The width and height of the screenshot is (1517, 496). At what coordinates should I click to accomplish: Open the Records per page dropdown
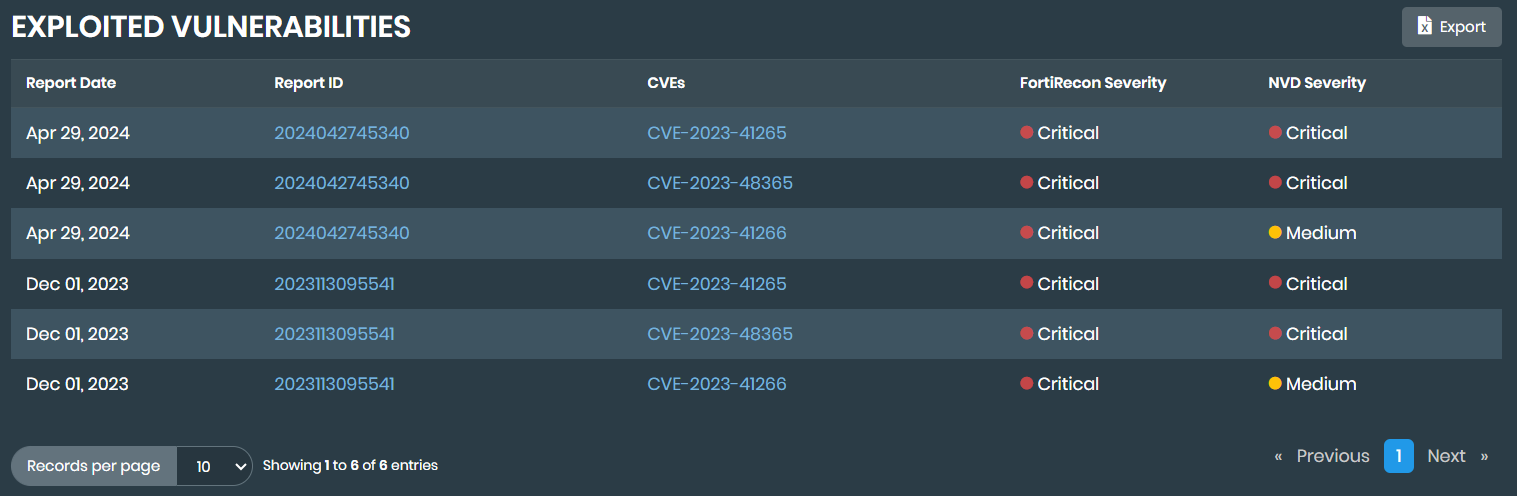point(214,466)
